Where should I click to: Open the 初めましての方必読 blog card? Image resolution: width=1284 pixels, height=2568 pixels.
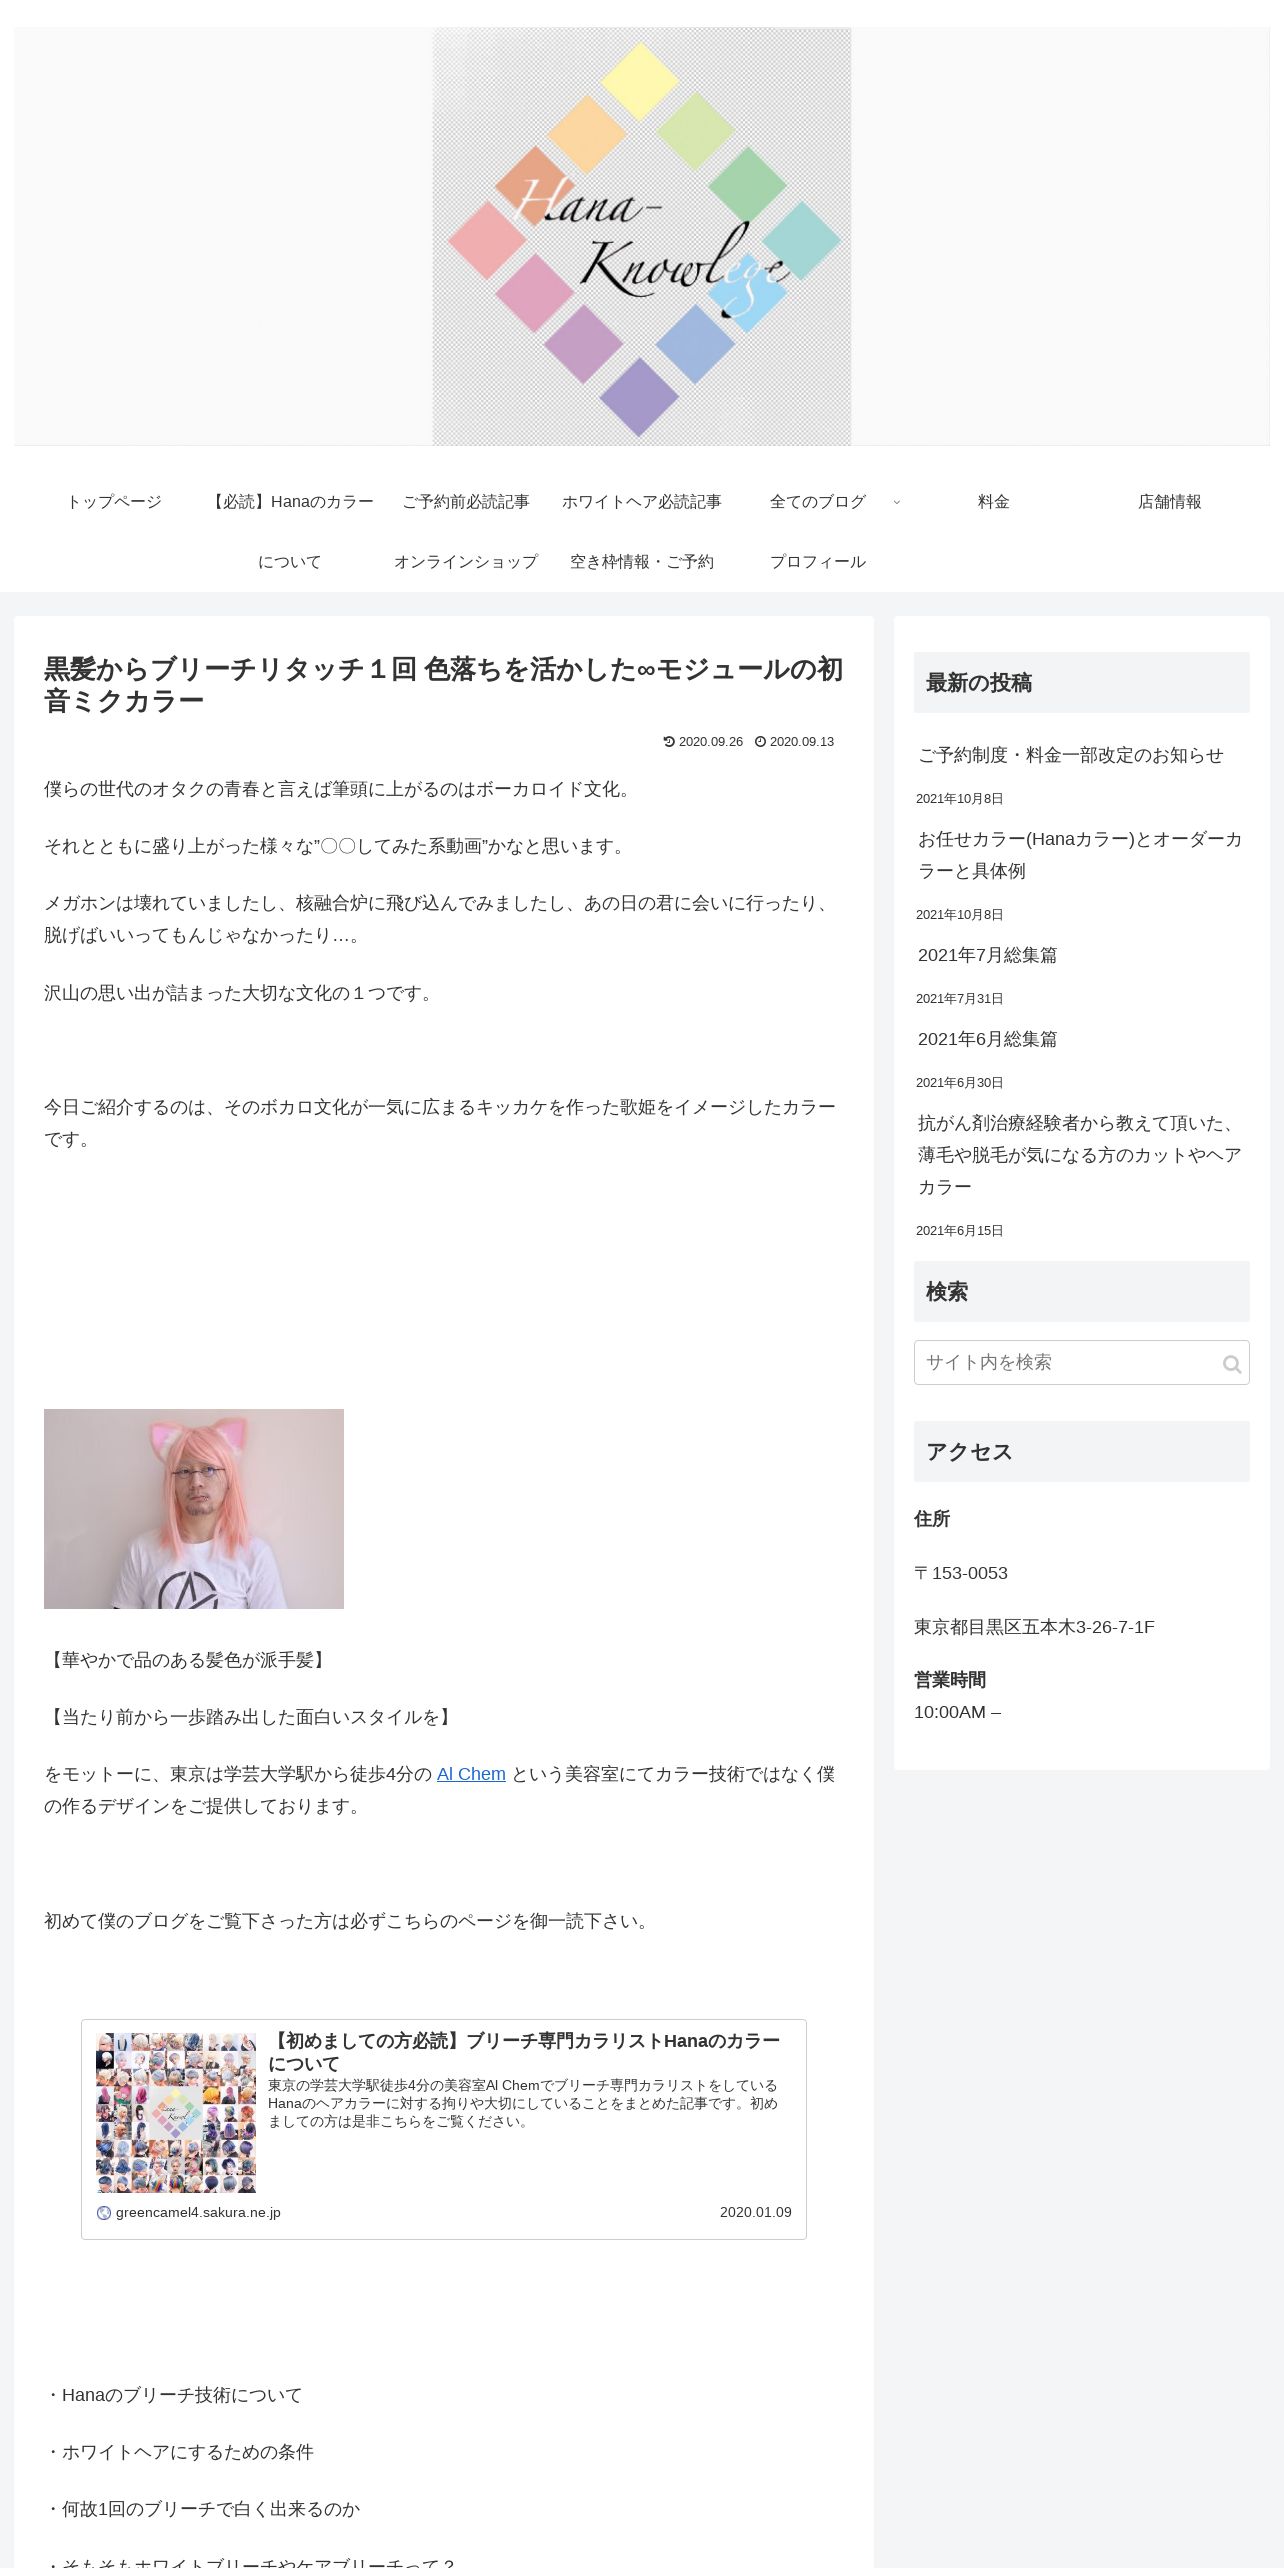click(444, 2128)
